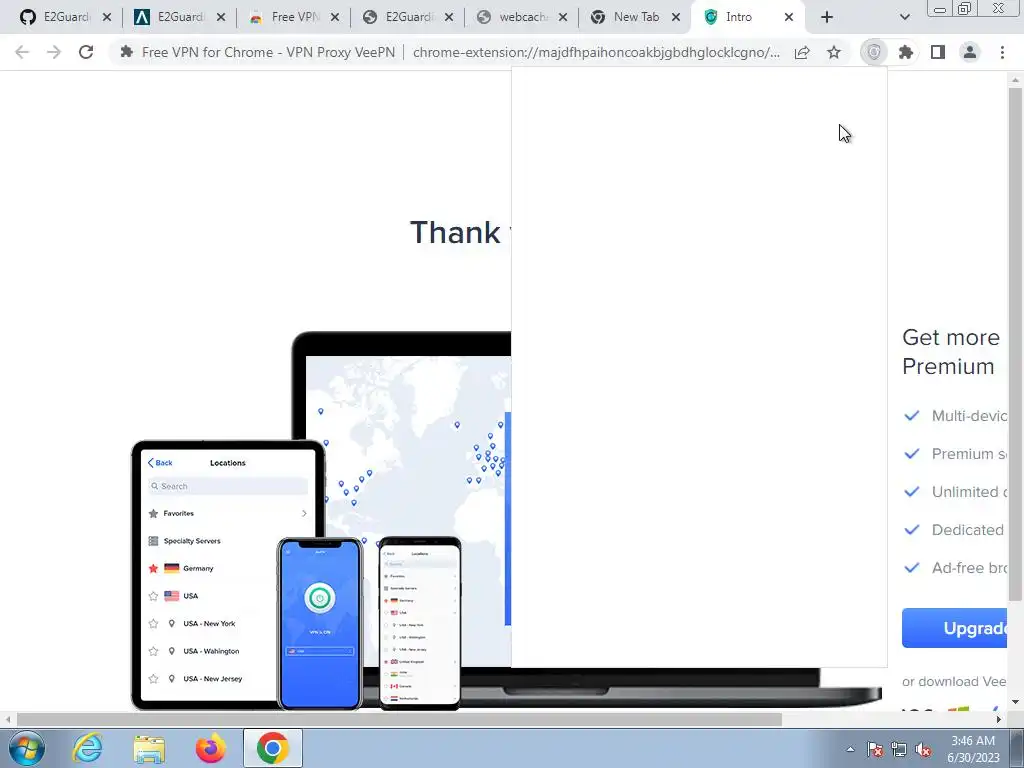Open the Chrome three-dot menu

coord(1002,52)
